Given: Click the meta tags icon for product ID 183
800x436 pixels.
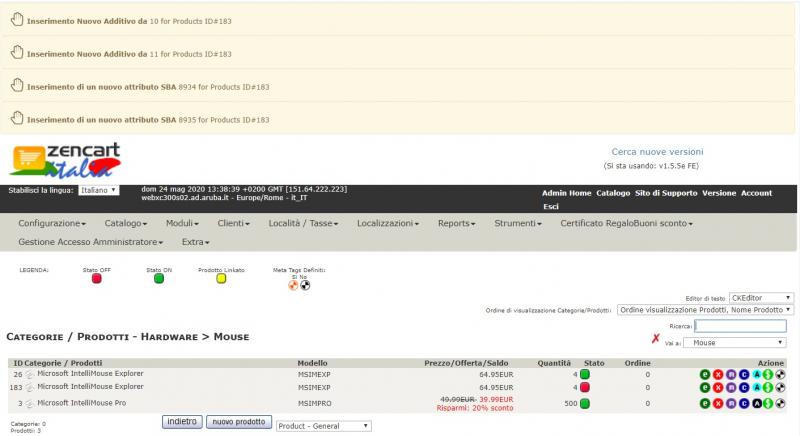Looking at the screenshot, I should [x=780, y=388].
